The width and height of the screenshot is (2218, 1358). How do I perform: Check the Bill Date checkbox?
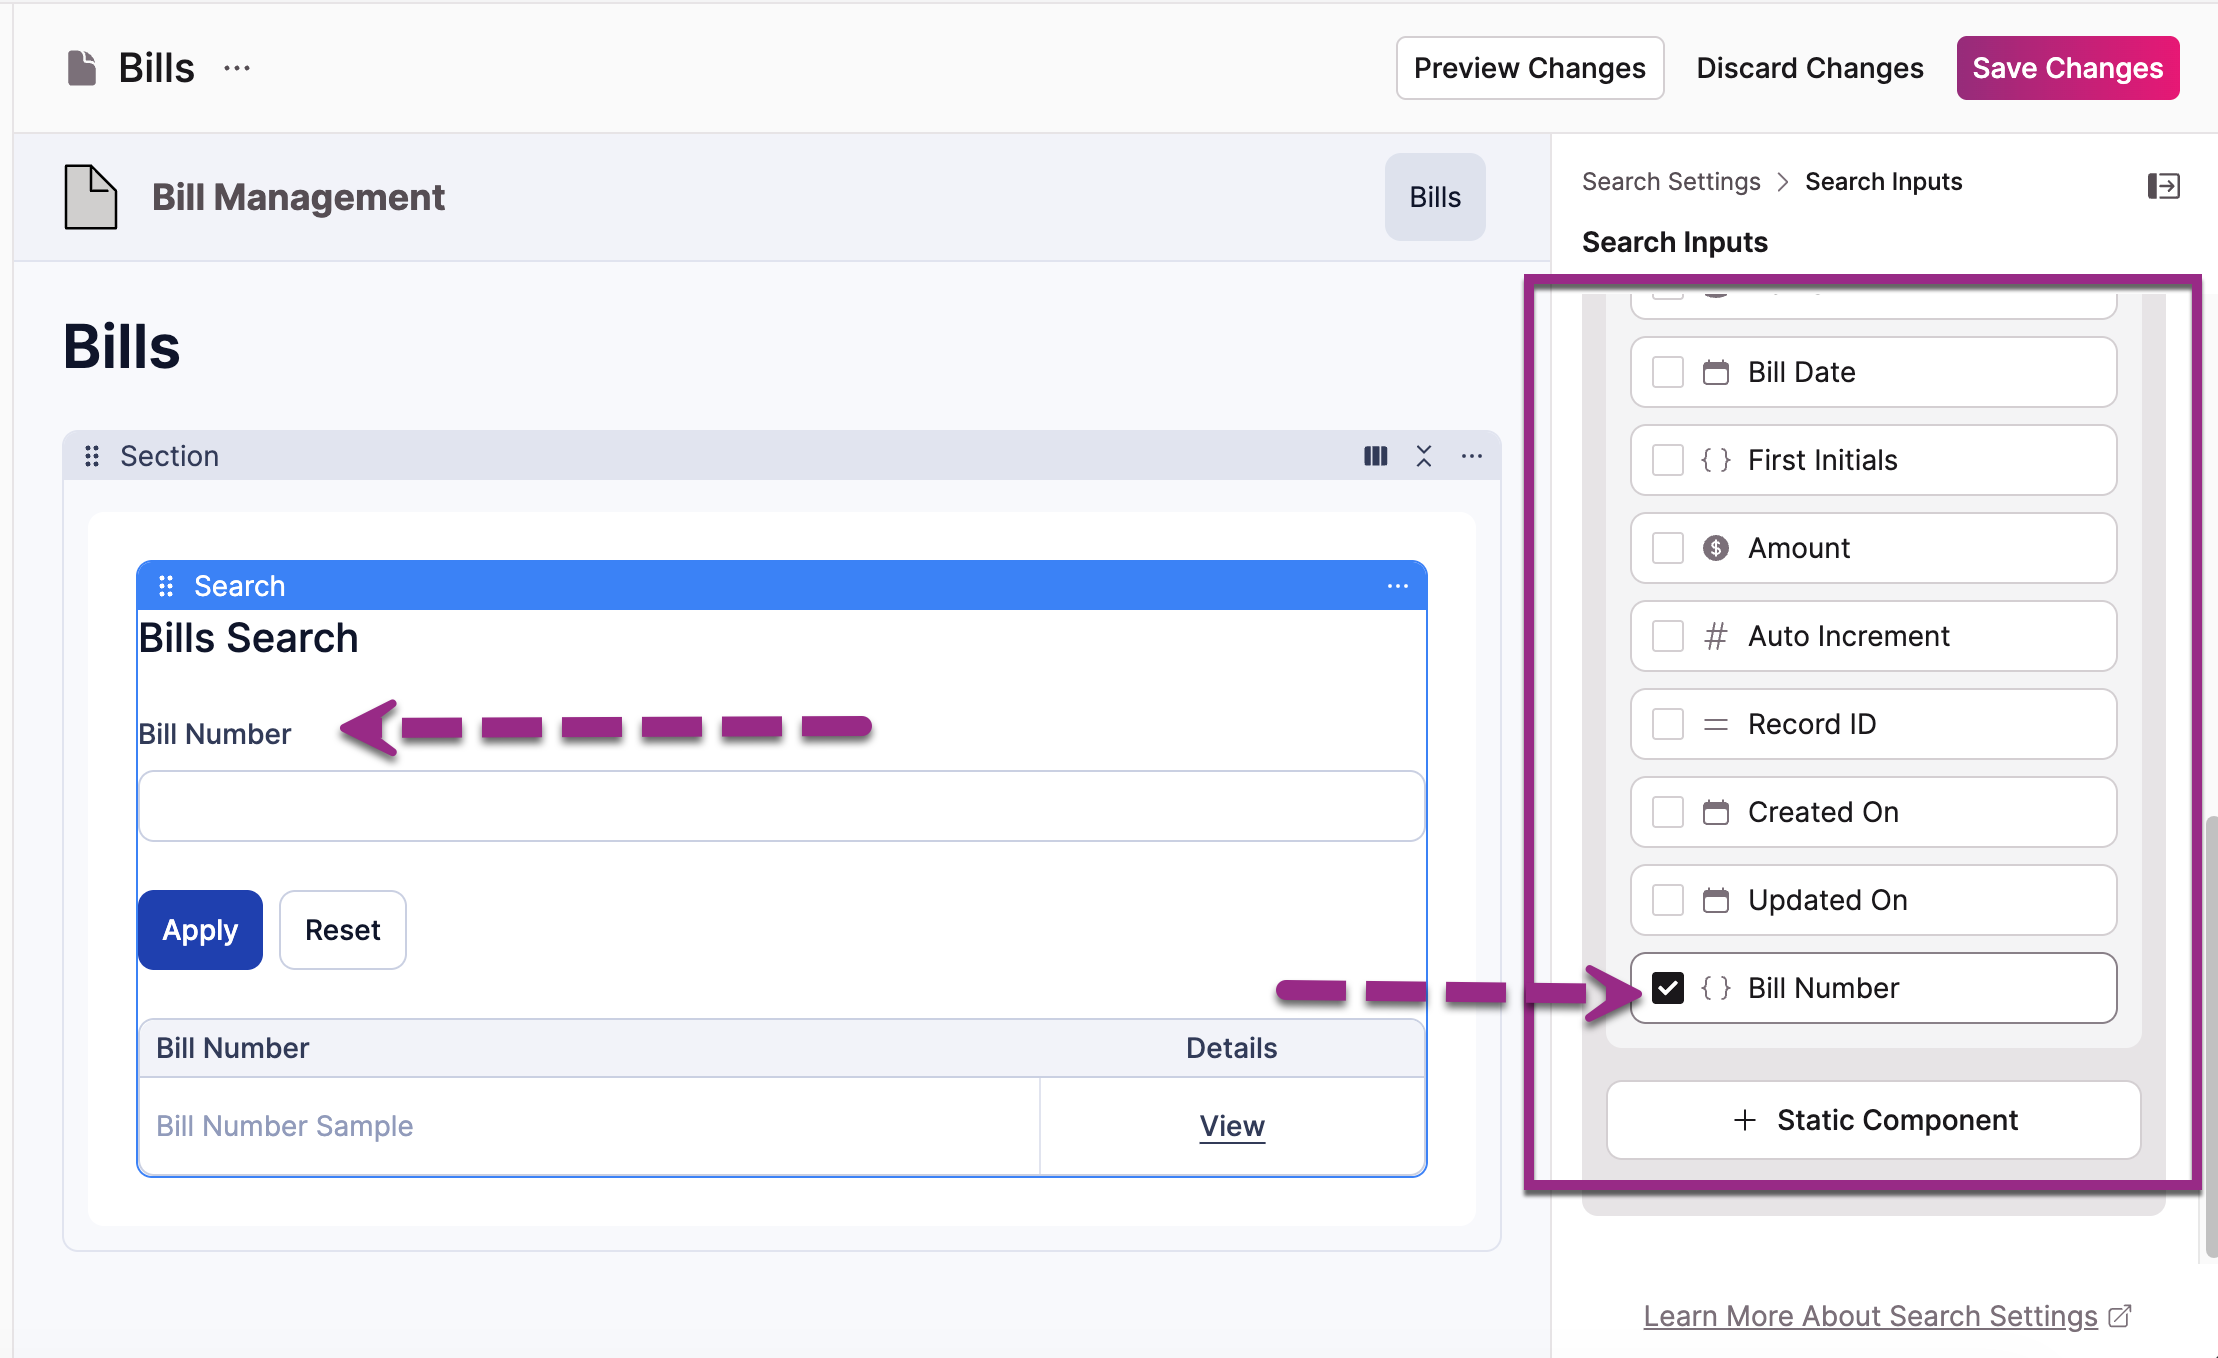pos(1667,372)
